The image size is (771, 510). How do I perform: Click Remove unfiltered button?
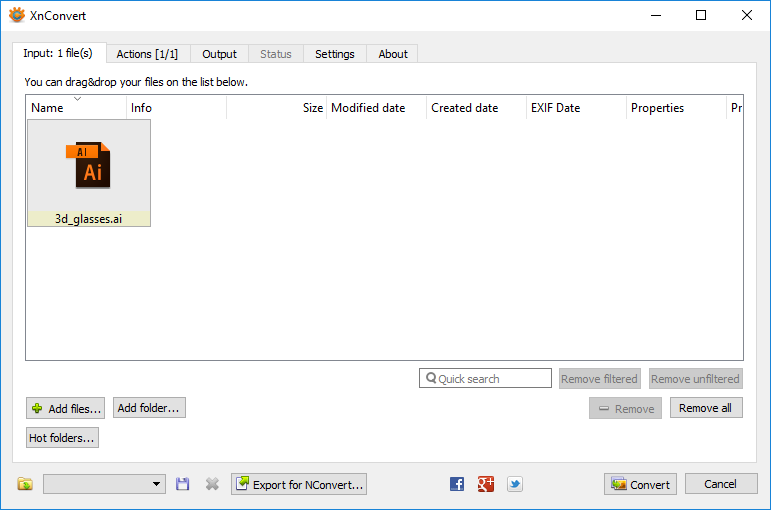point(695,379)
